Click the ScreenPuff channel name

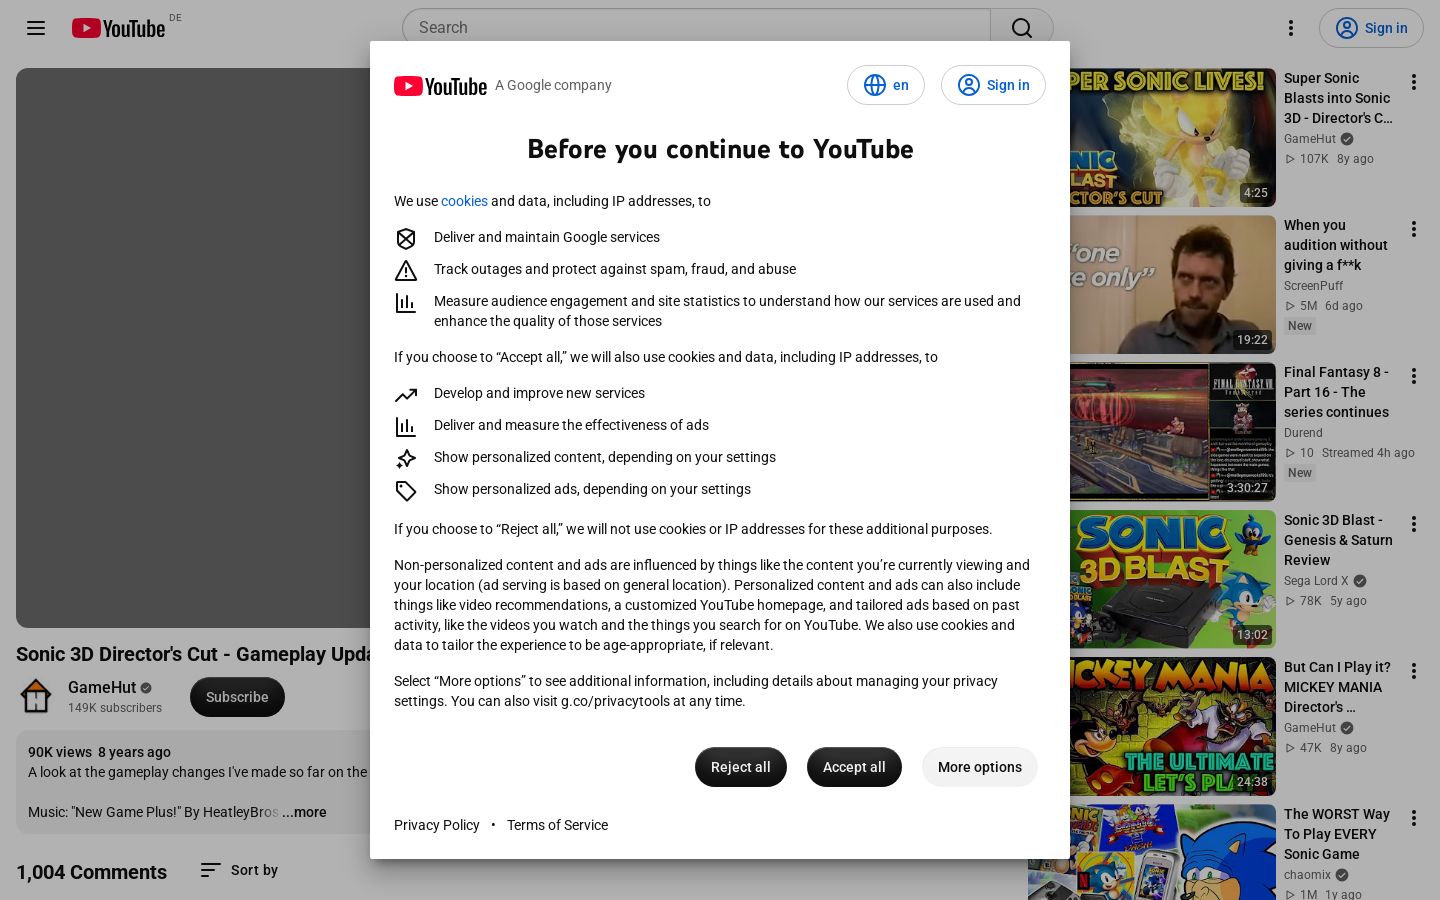pos(1313,286)
